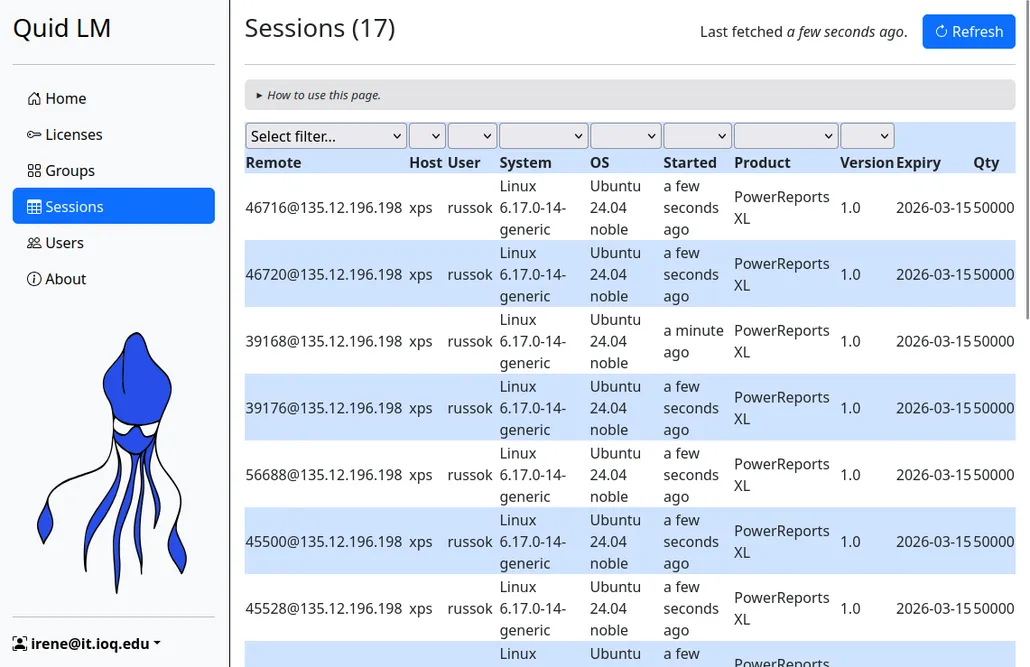Click the Users people icon
Viewport: 1030px width, 667px height.
pos(33,242)
